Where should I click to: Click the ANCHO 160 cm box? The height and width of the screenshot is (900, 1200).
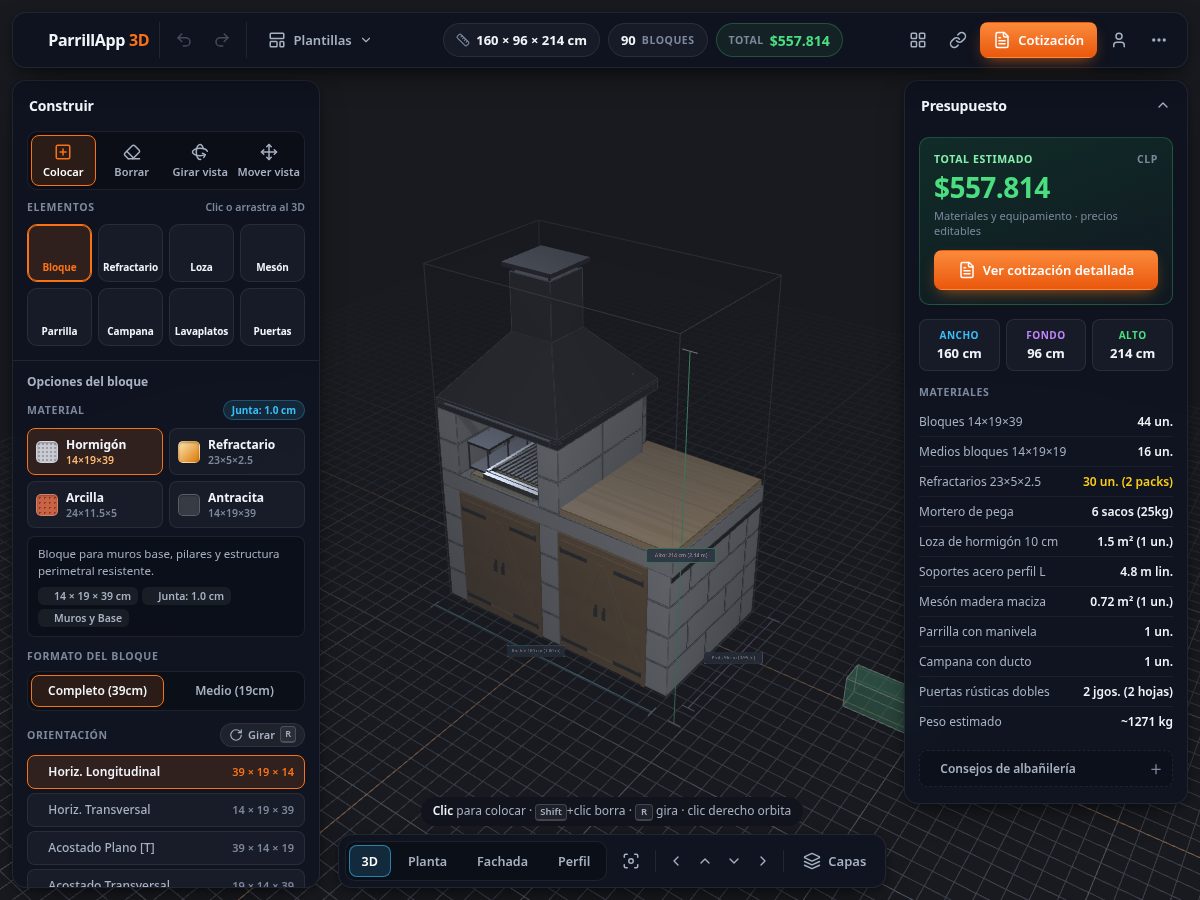pos(959,344)
